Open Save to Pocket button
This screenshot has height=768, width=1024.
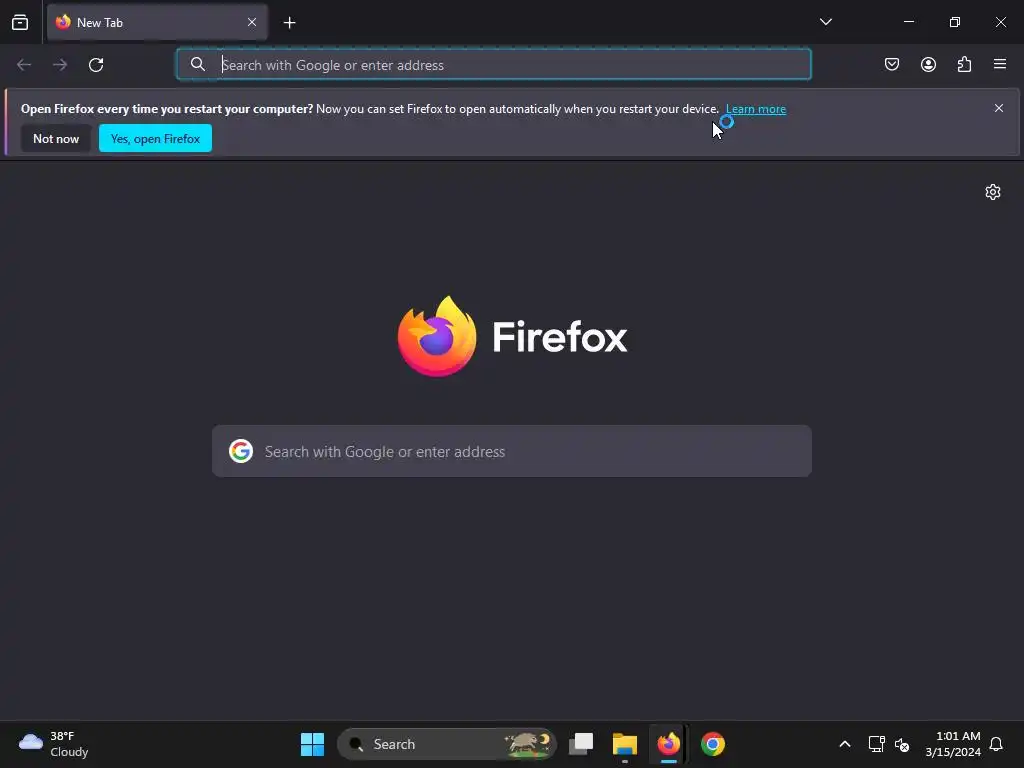point(892,64)
